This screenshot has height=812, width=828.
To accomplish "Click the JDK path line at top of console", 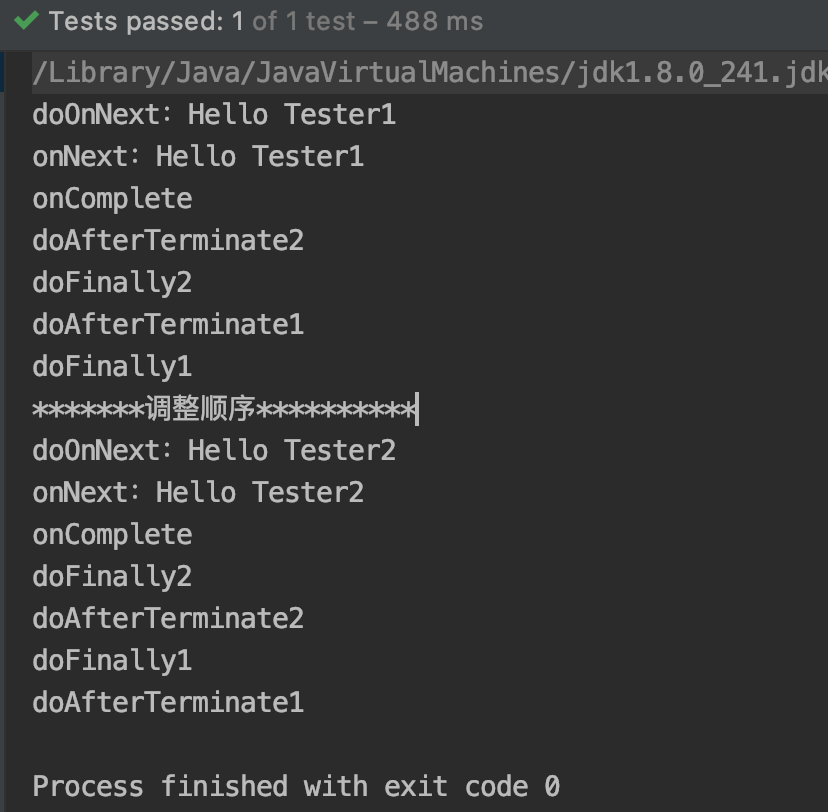I will 430,72.
